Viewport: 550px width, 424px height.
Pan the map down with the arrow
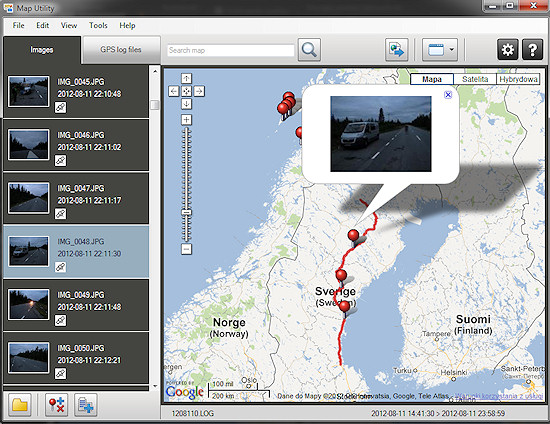pyautogui.click(x=186, y=104)
